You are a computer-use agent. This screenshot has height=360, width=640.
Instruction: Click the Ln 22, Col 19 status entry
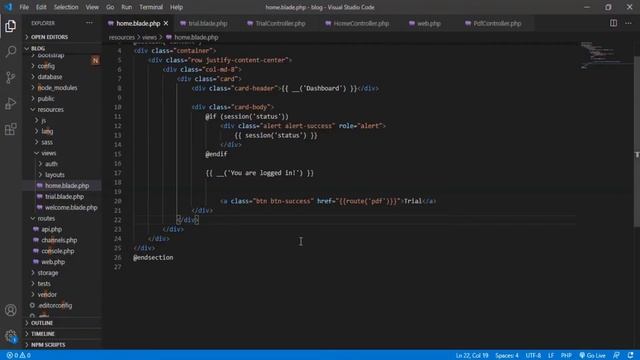(472, 356)
